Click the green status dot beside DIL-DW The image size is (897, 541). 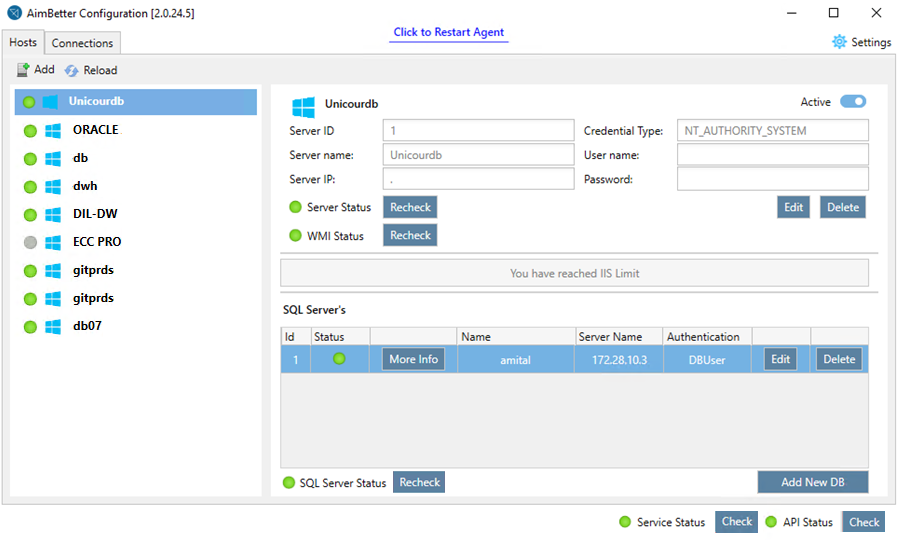[x=30, y=215]
